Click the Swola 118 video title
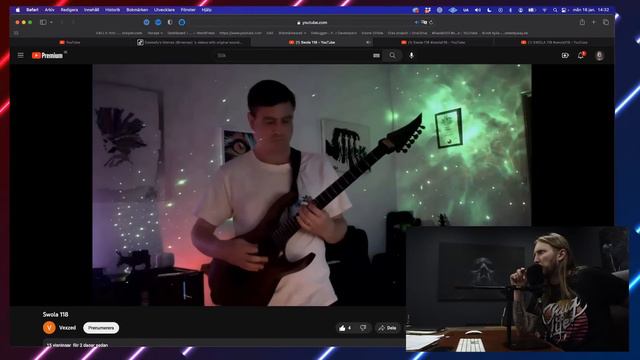The image size is (640, 360). pos(56,314)
